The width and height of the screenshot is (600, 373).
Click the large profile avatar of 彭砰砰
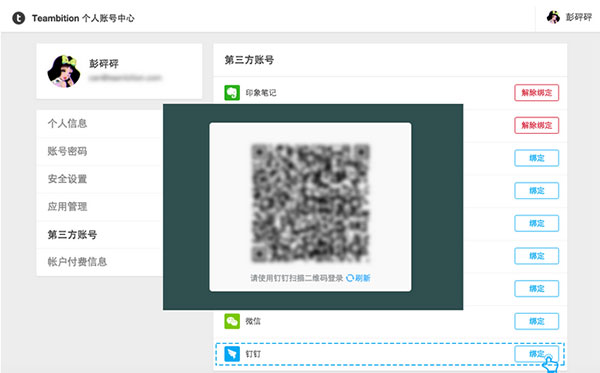tap(64, 71)
